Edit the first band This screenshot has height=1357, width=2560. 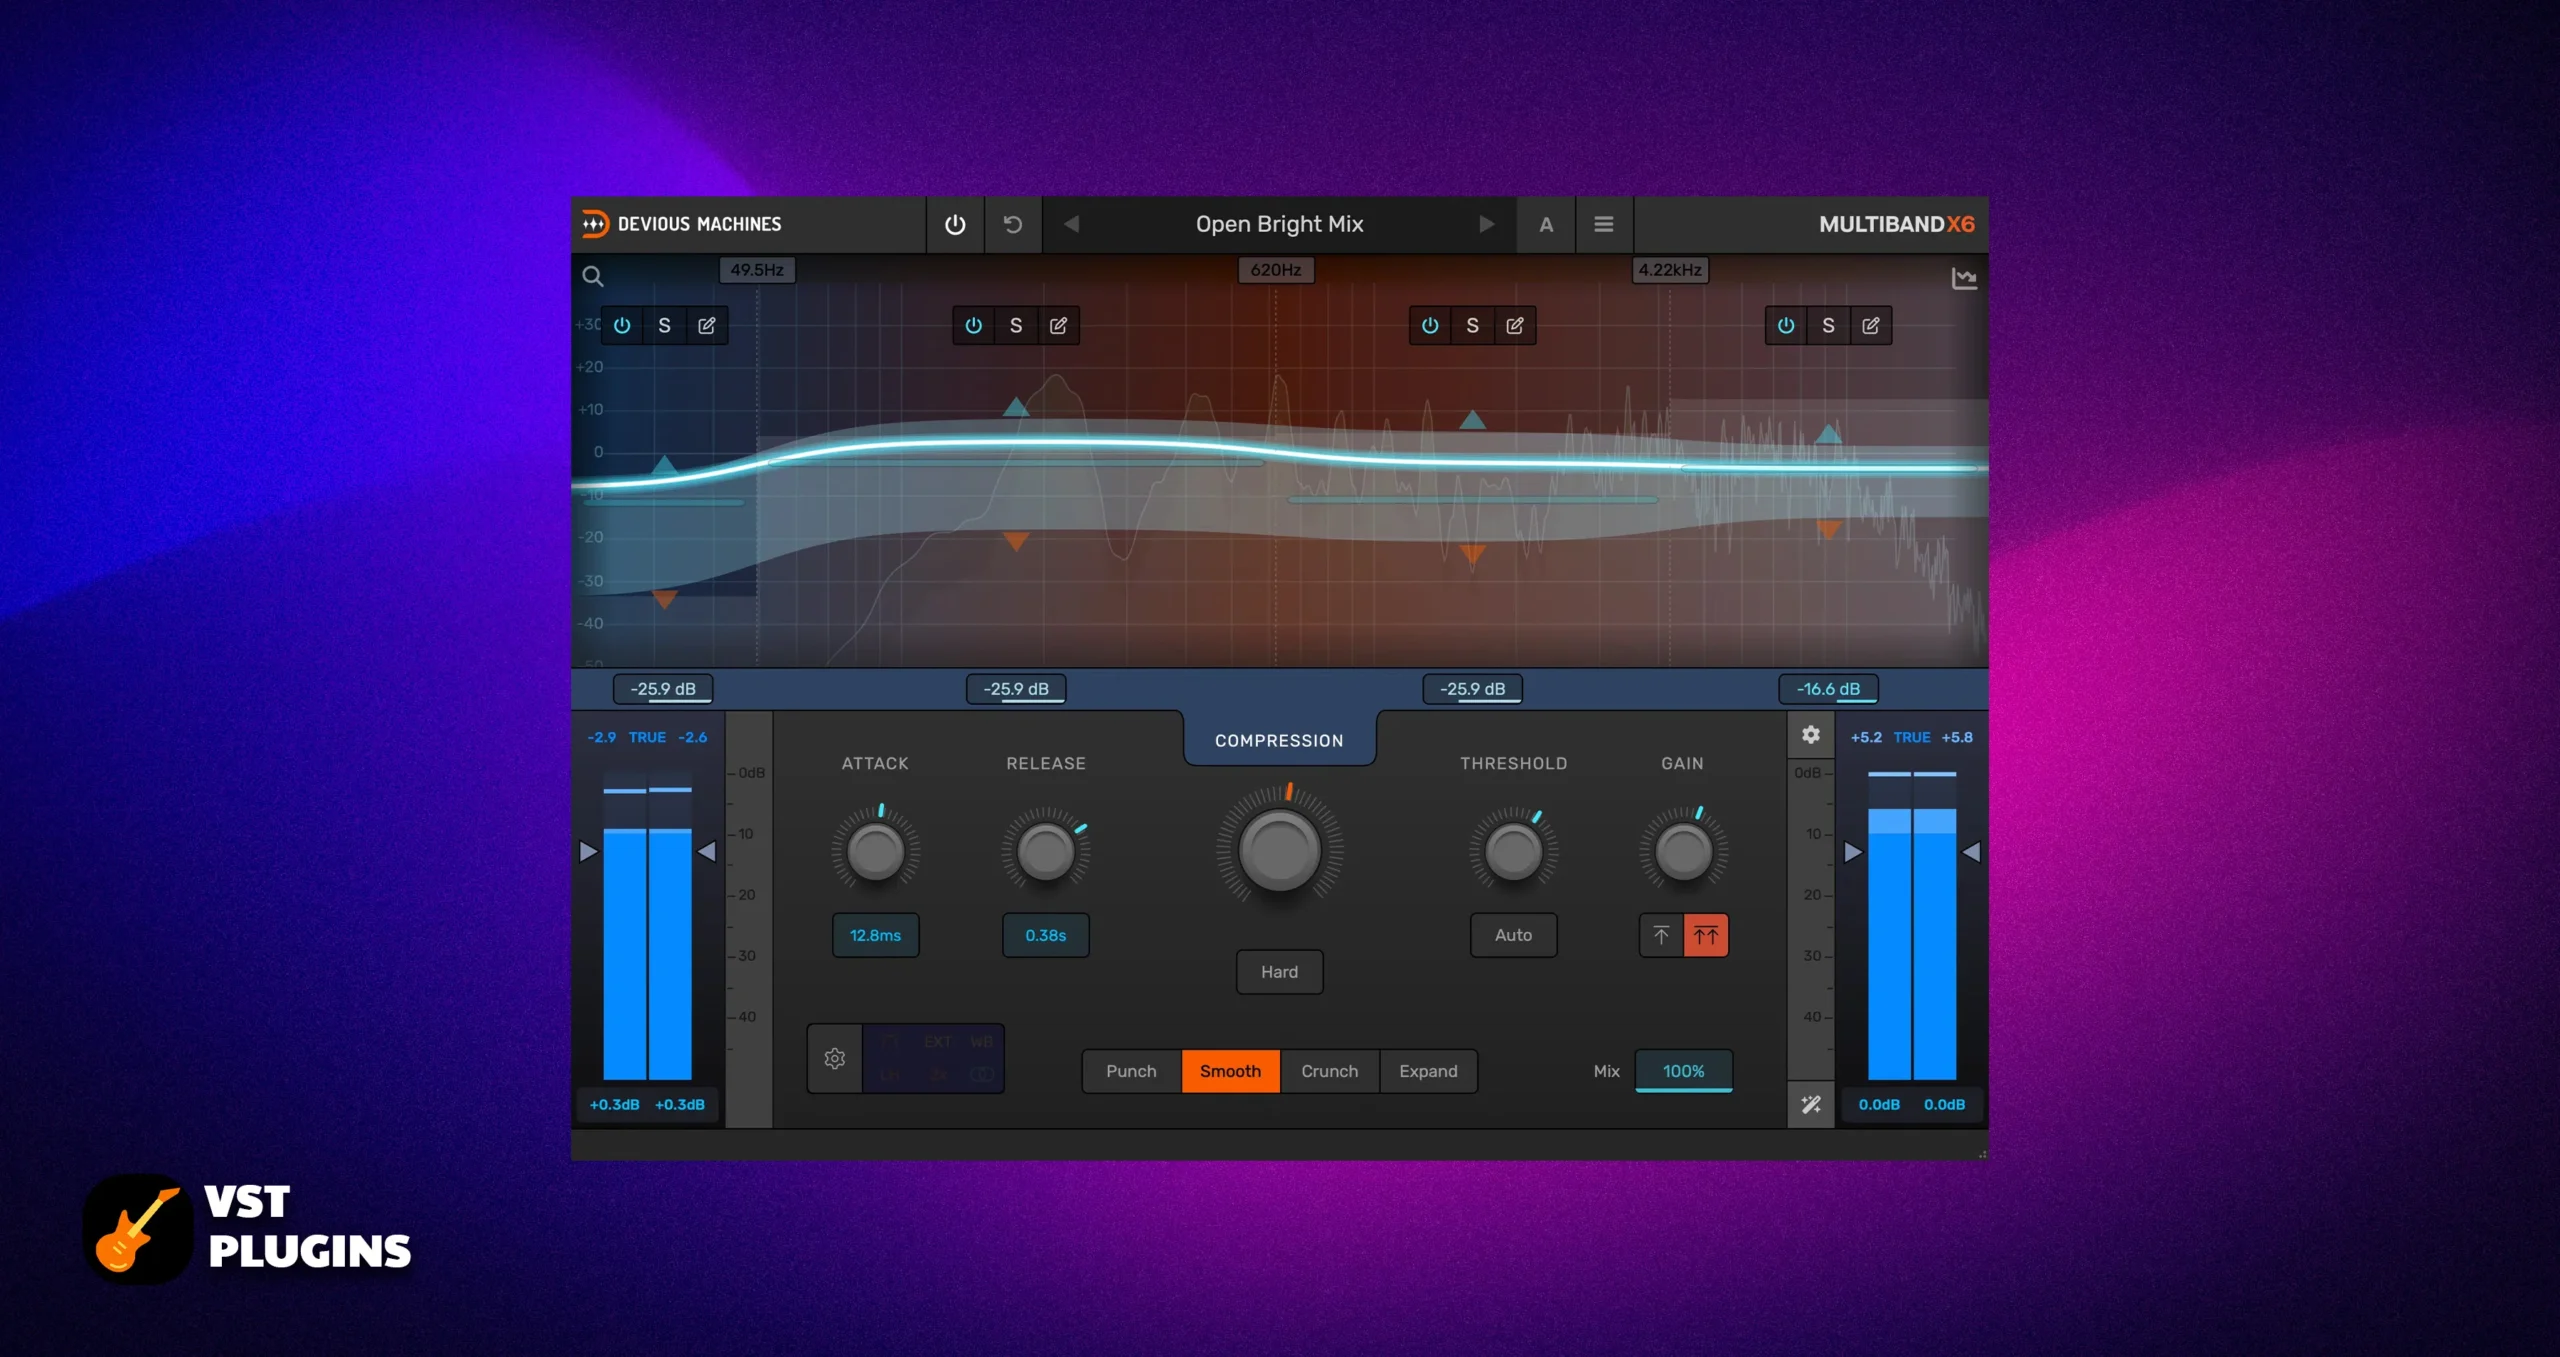pos(707,326)
